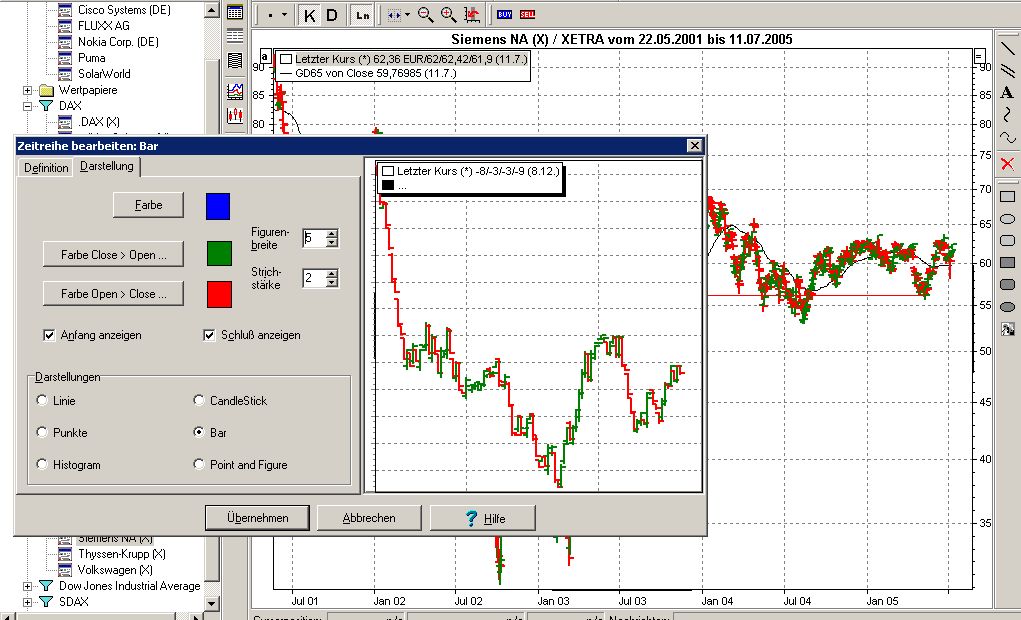Click the K toolbar button
Viewport: 1021px width, 620px height.
309,15
